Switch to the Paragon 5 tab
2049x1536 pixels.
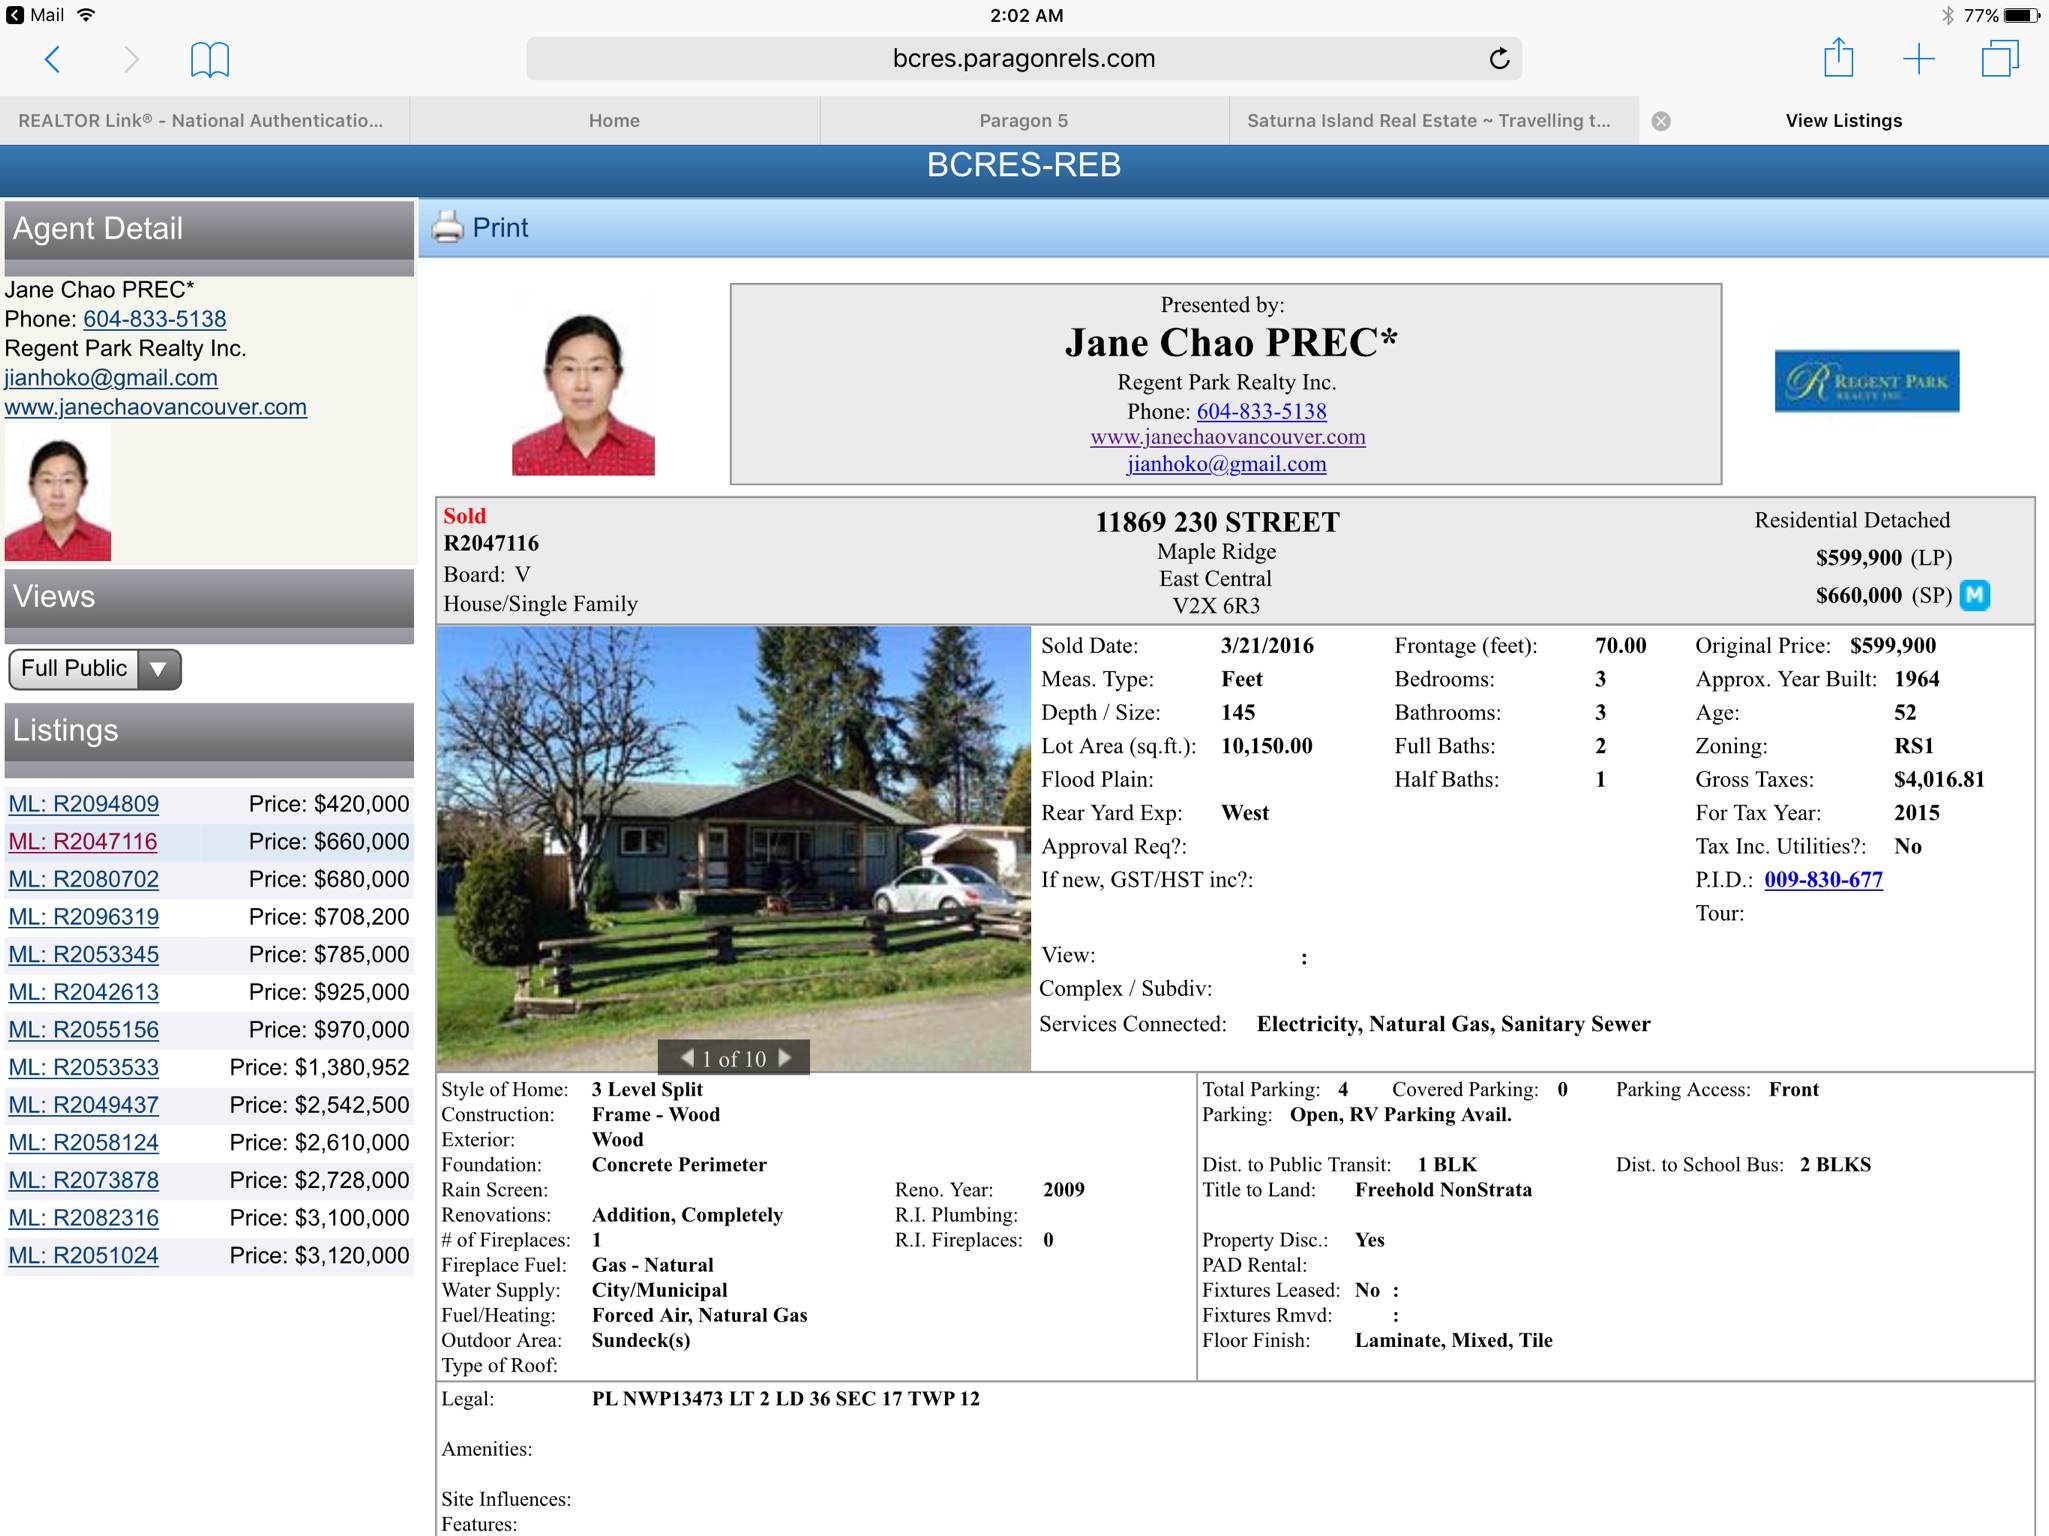[1023, 121]
